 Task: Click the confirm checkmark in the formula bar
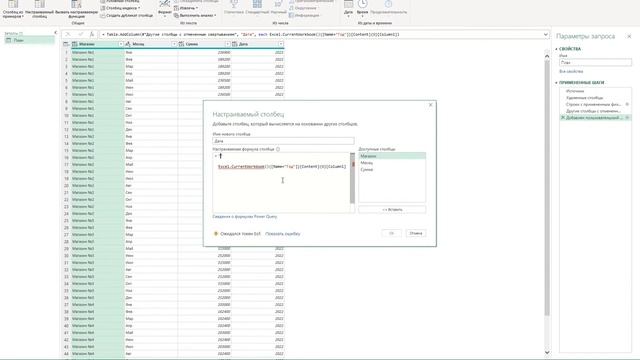coord(80,34)
